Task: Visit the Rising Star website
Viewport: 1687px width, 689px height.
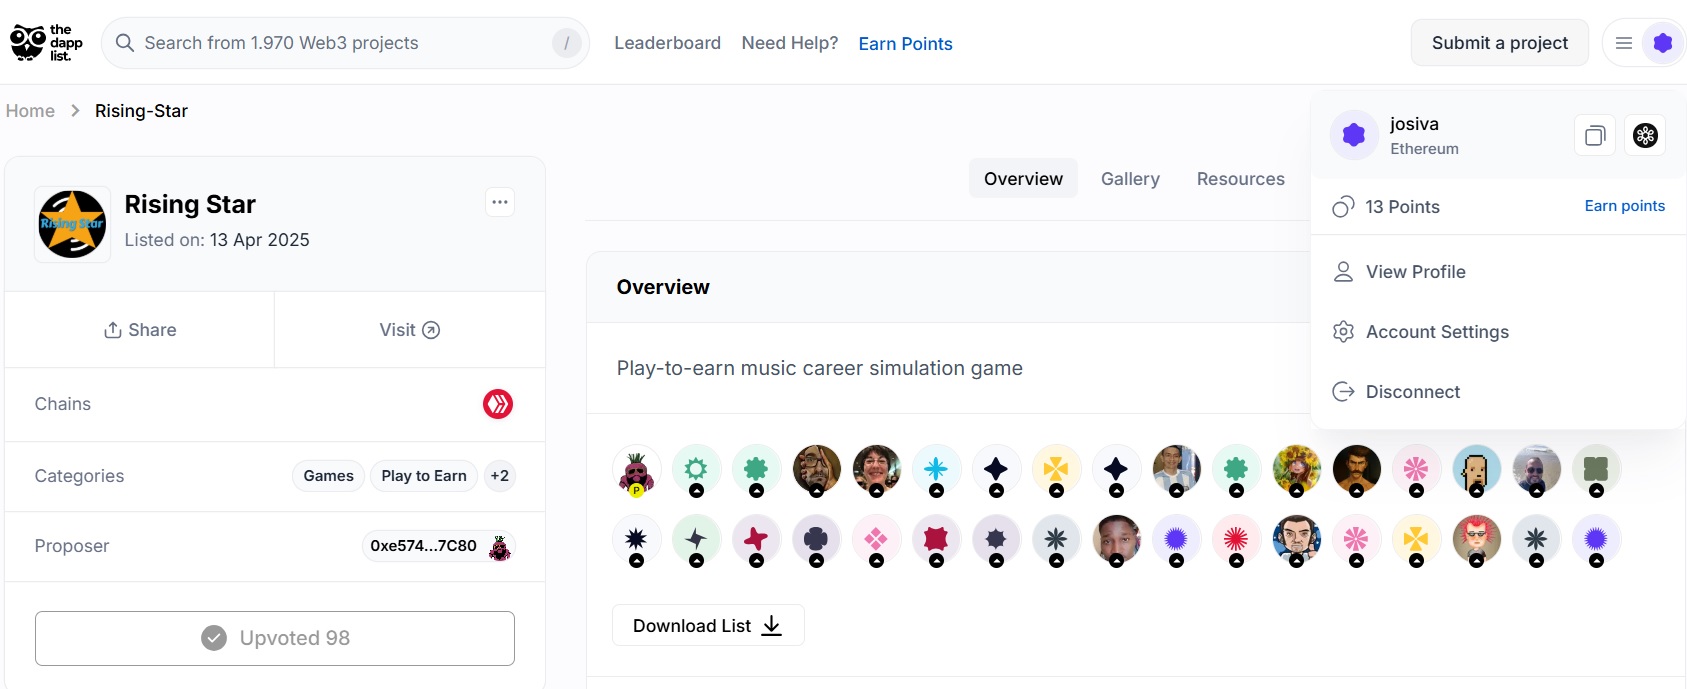Action: tap(410, 330)
